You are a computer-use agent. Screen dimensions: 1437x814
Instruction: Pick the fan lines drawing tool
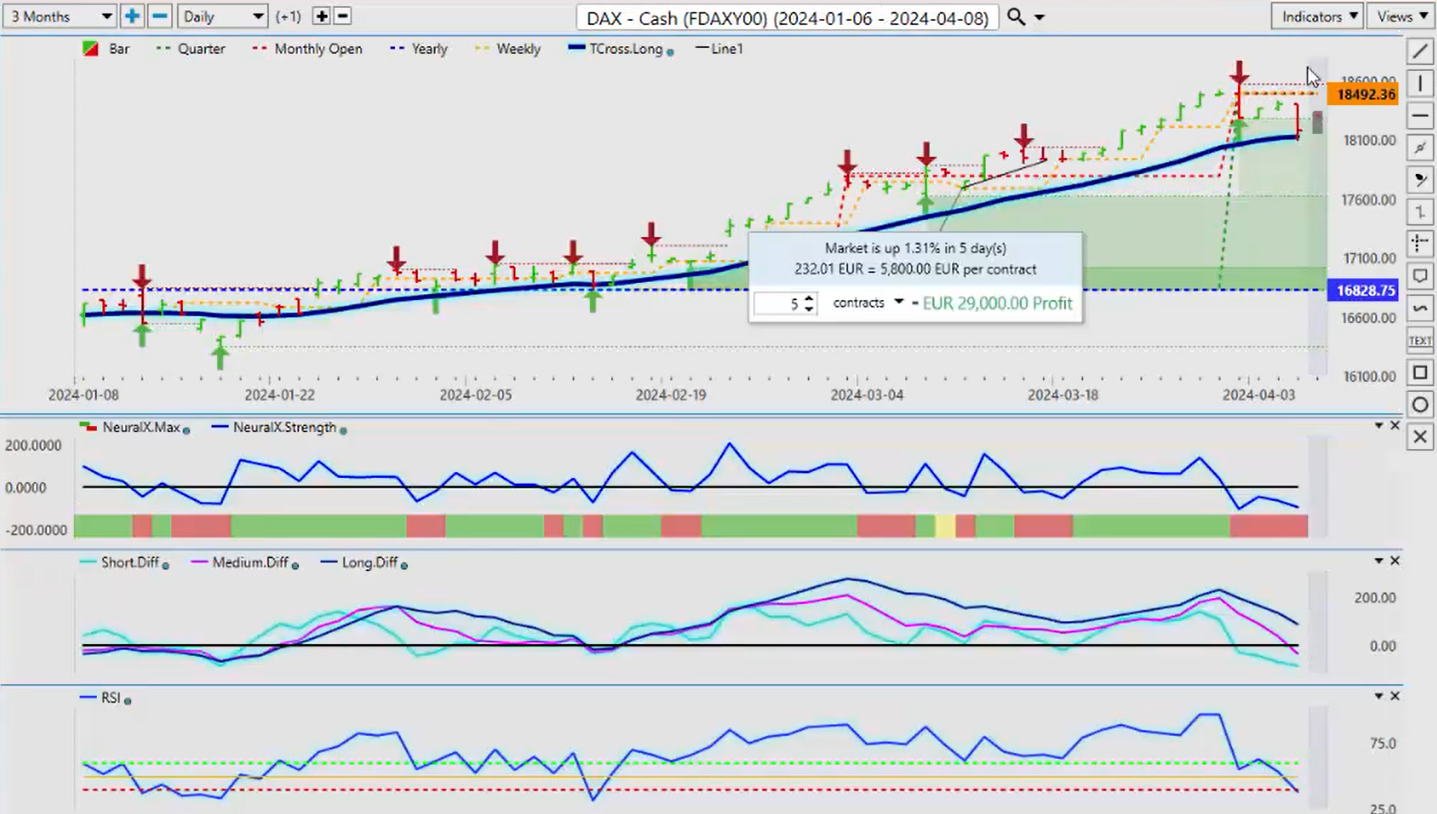pyautogui.click(x=1420, y=180)
